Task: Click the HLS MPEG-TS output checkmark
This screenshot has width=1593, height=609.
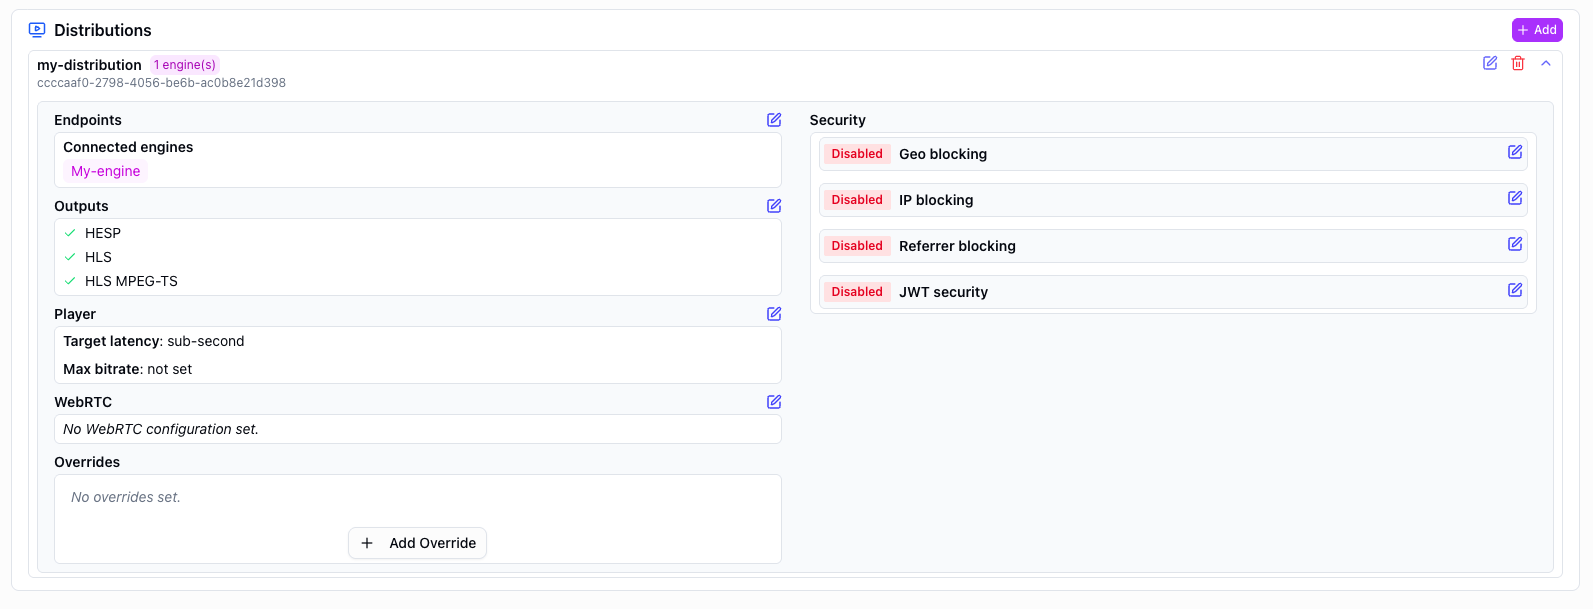Action: 70,281
